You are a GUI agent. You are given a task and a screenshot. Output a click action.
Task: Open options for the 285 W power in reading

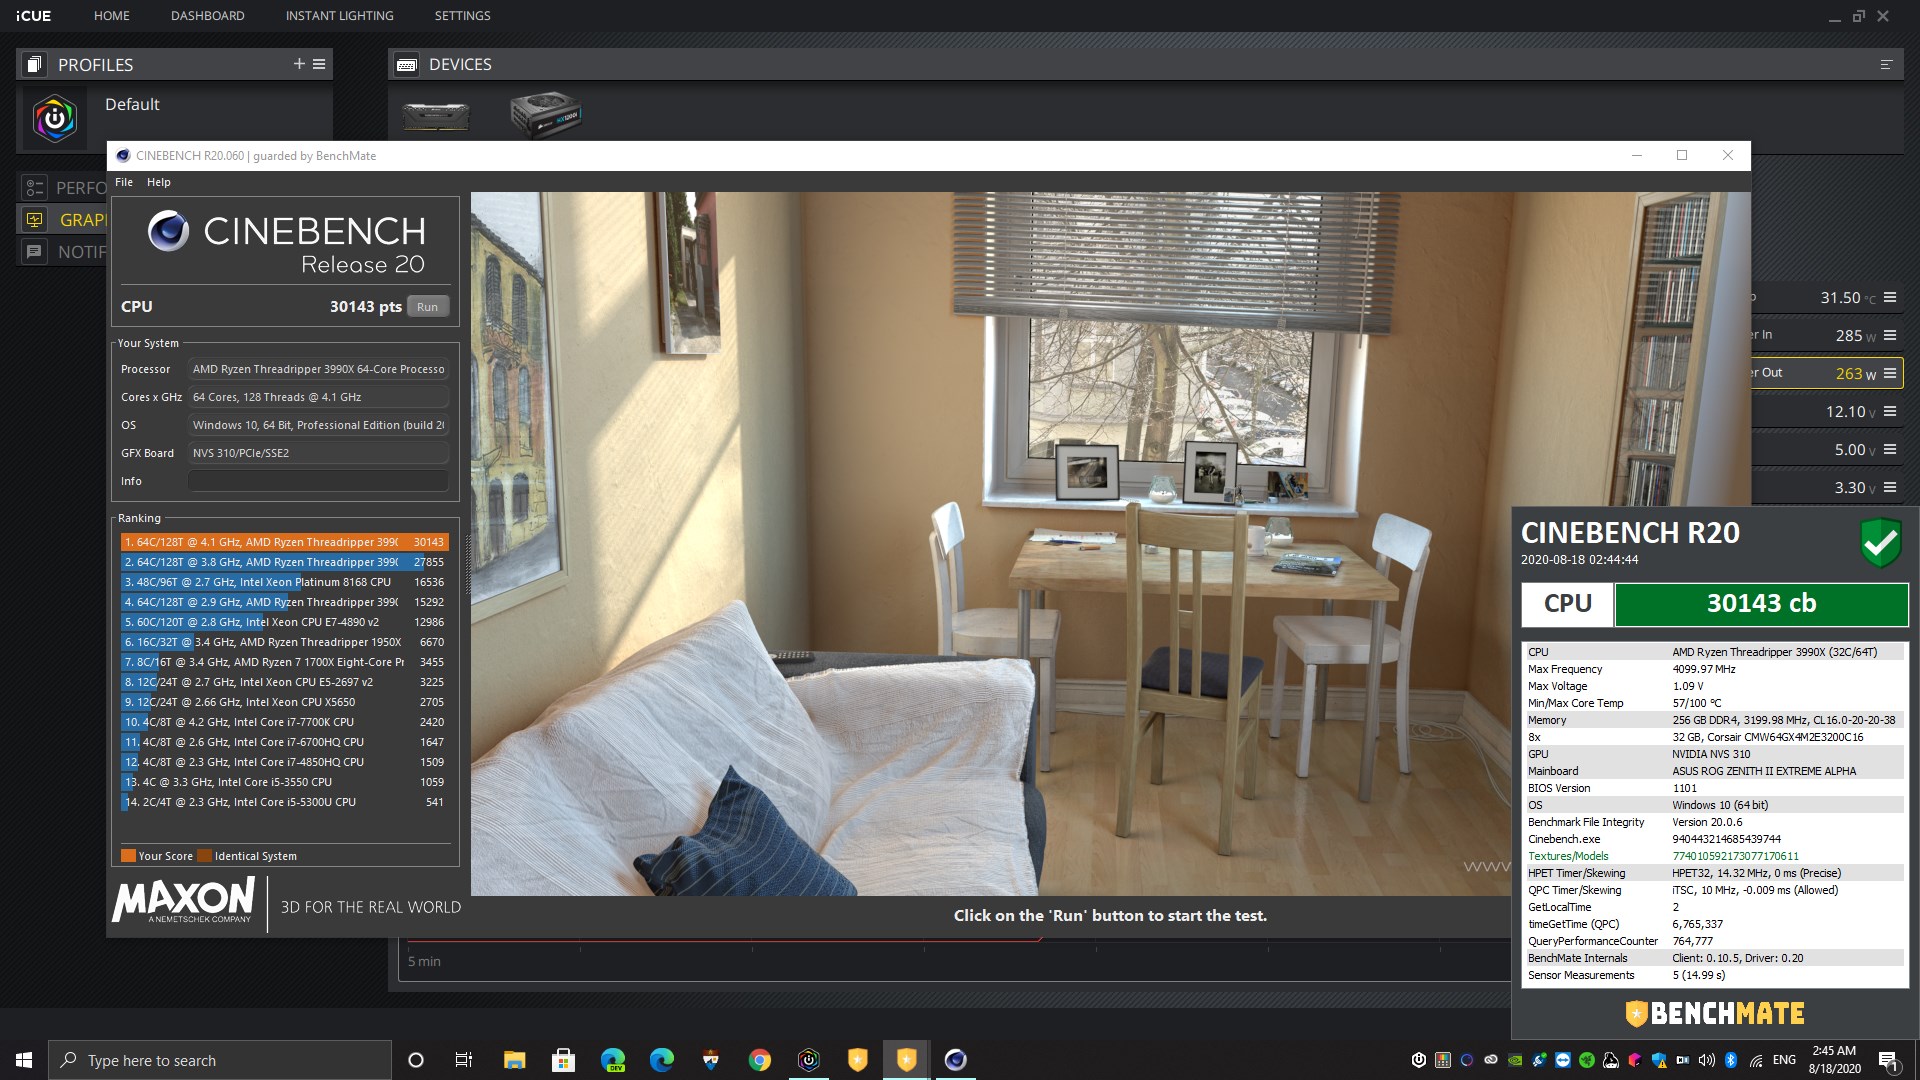click(x=1890, y=335)
